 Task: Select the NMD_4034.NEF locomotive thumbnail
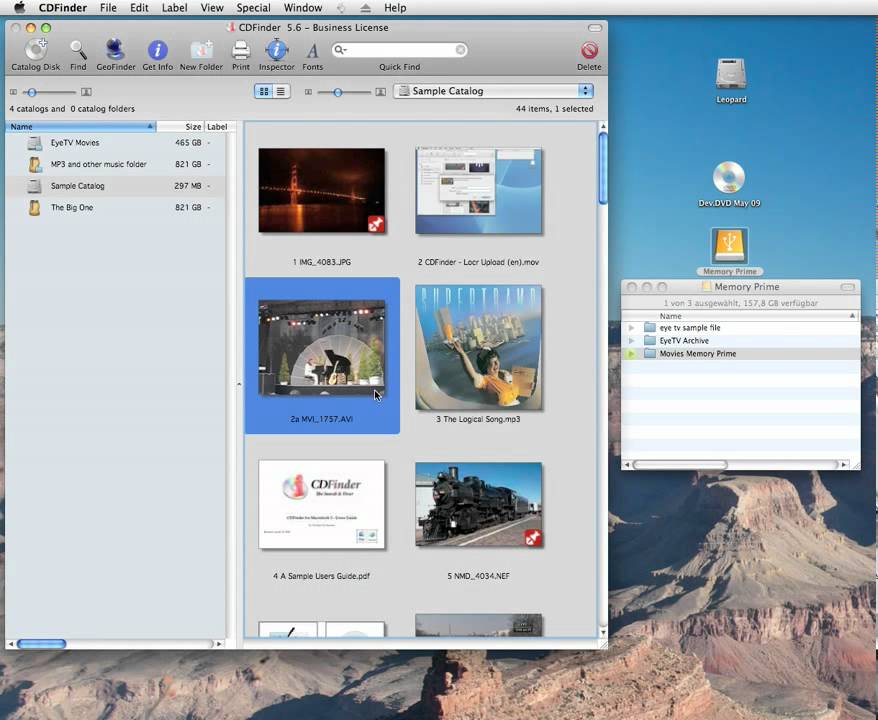coord(478,504)
